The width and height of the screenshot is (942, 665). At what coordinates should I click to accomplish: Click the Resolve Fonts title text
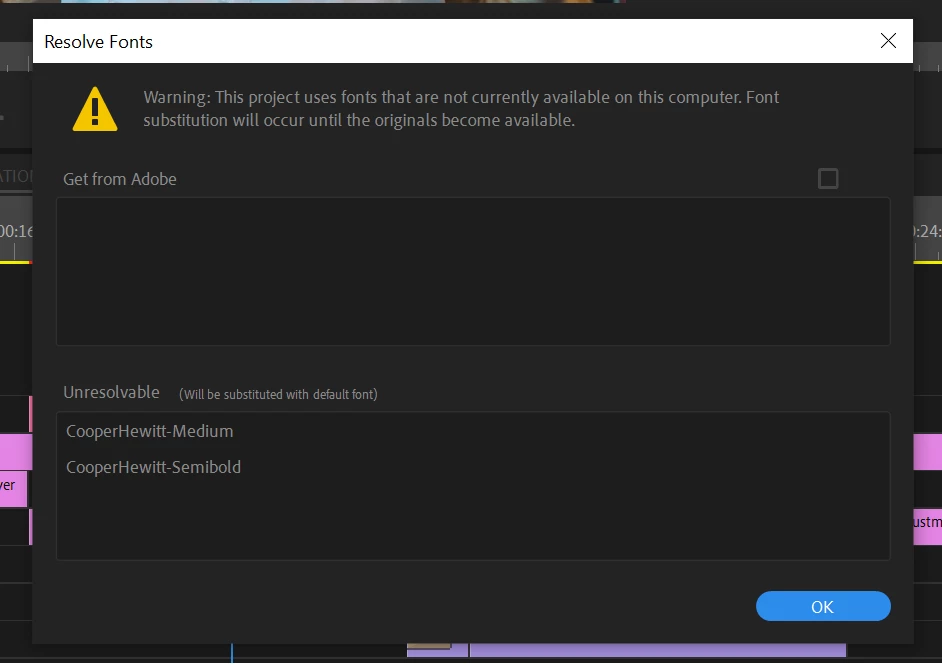pyautogui.click(x=99, y=41)
